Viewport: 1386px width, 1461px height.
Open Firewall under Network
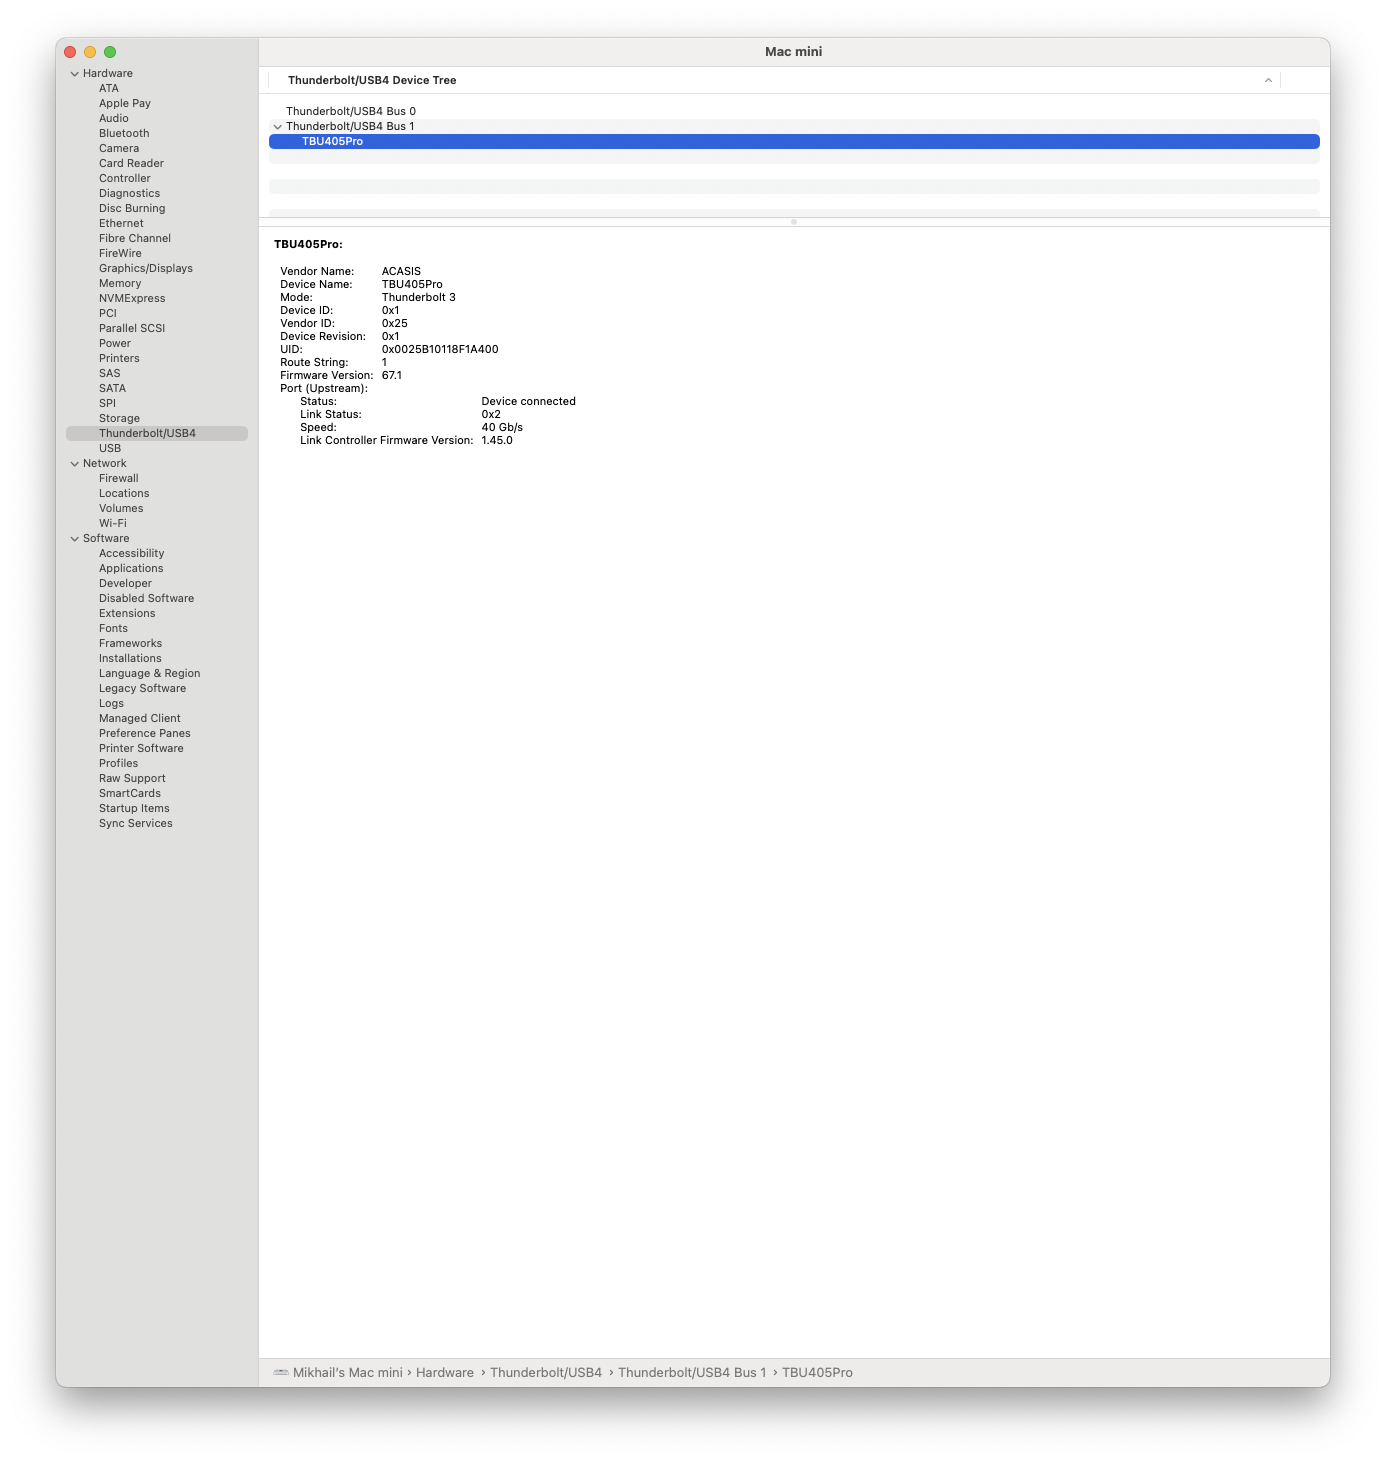click(119, 479)
